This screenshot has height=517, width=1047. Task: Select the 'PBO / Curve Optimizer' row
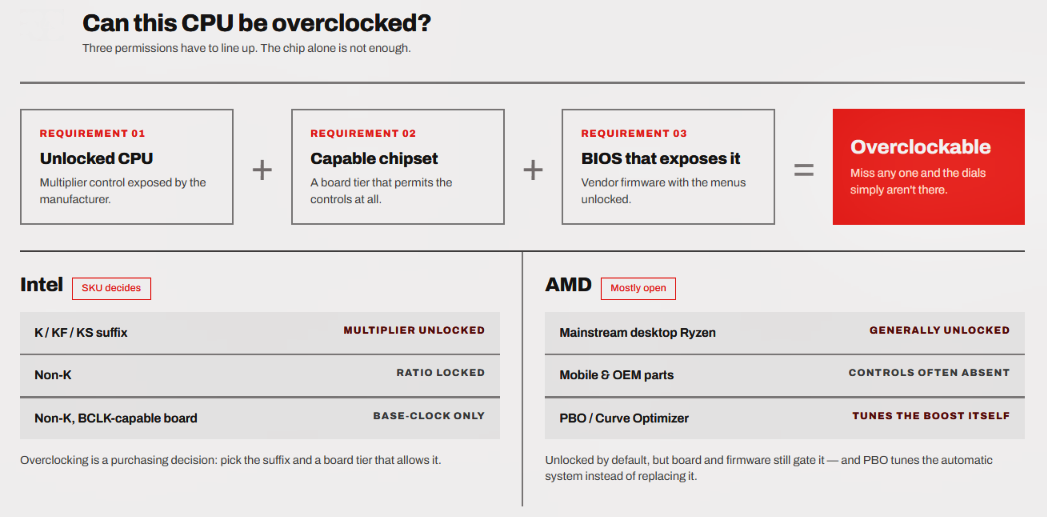click(785, 418)
